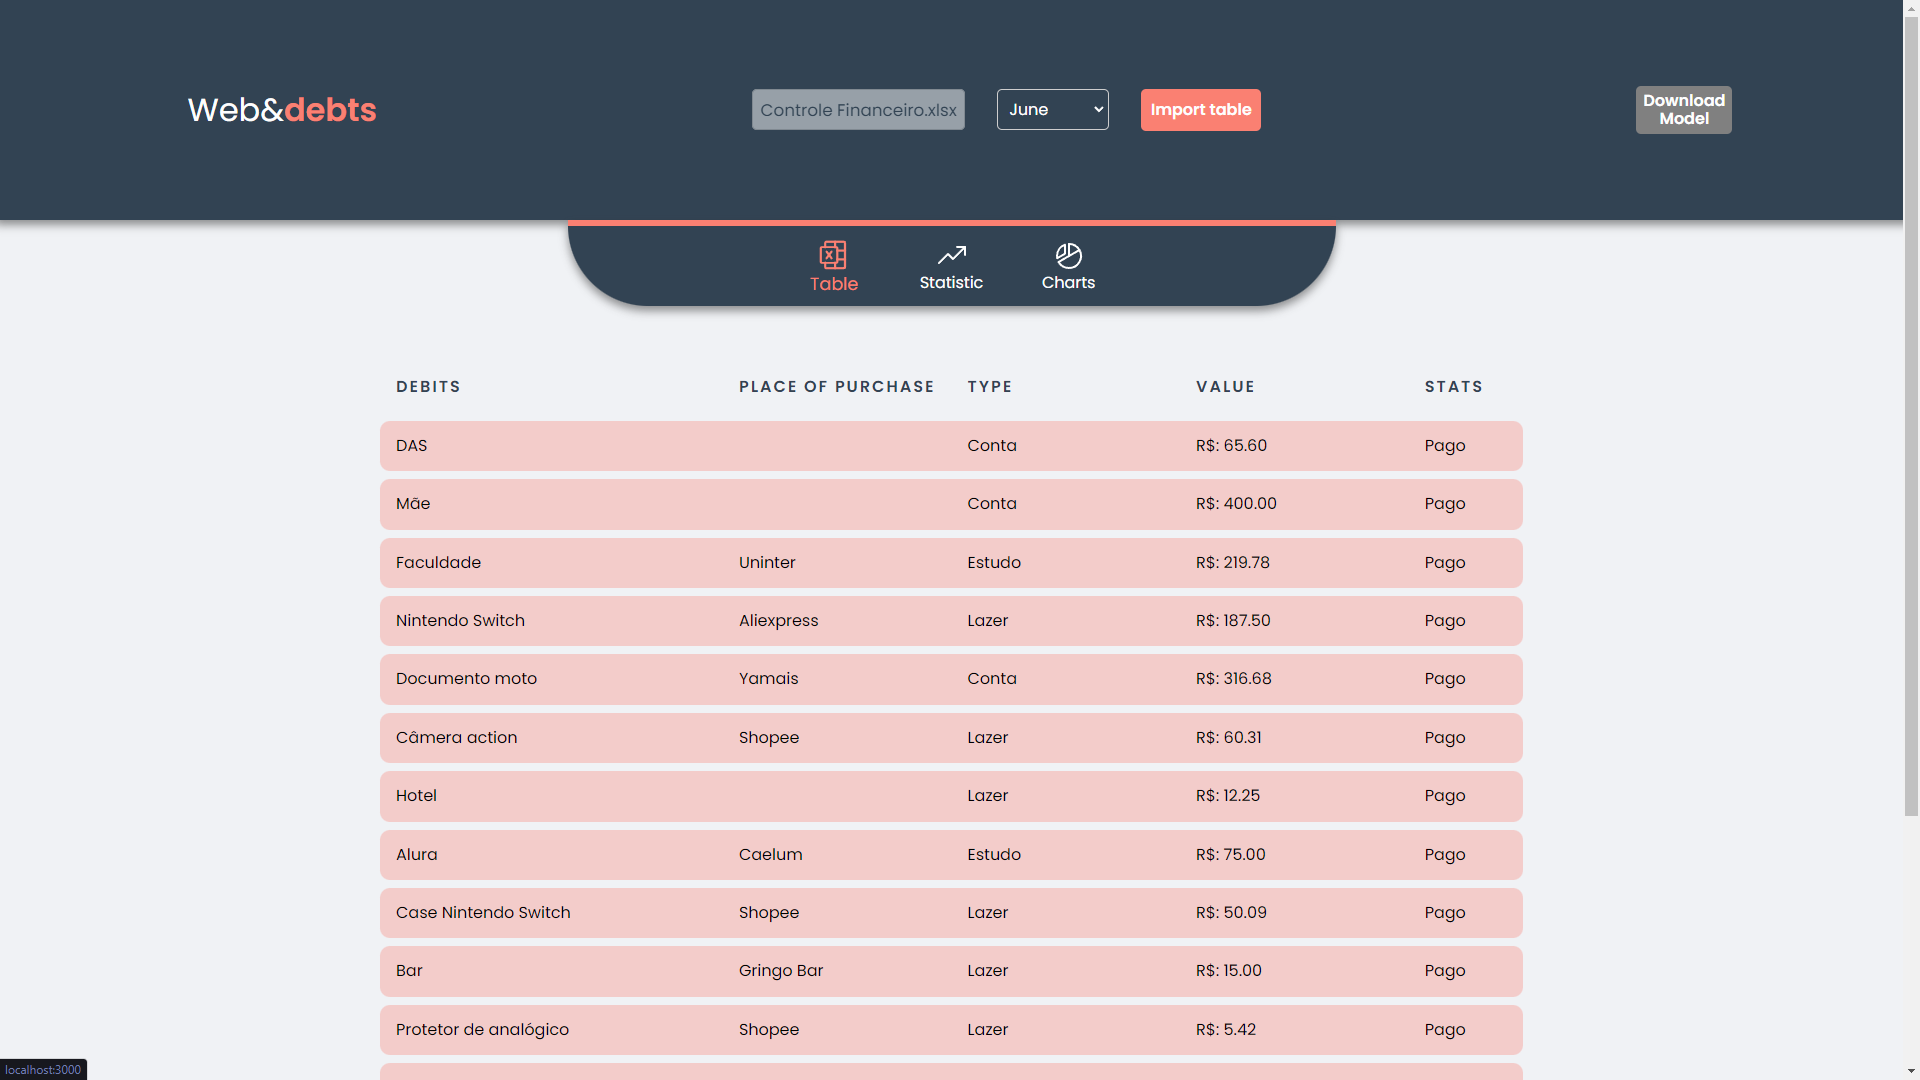Select the DAS expense row
The image size is (1920, 1080).
[950, 446]
